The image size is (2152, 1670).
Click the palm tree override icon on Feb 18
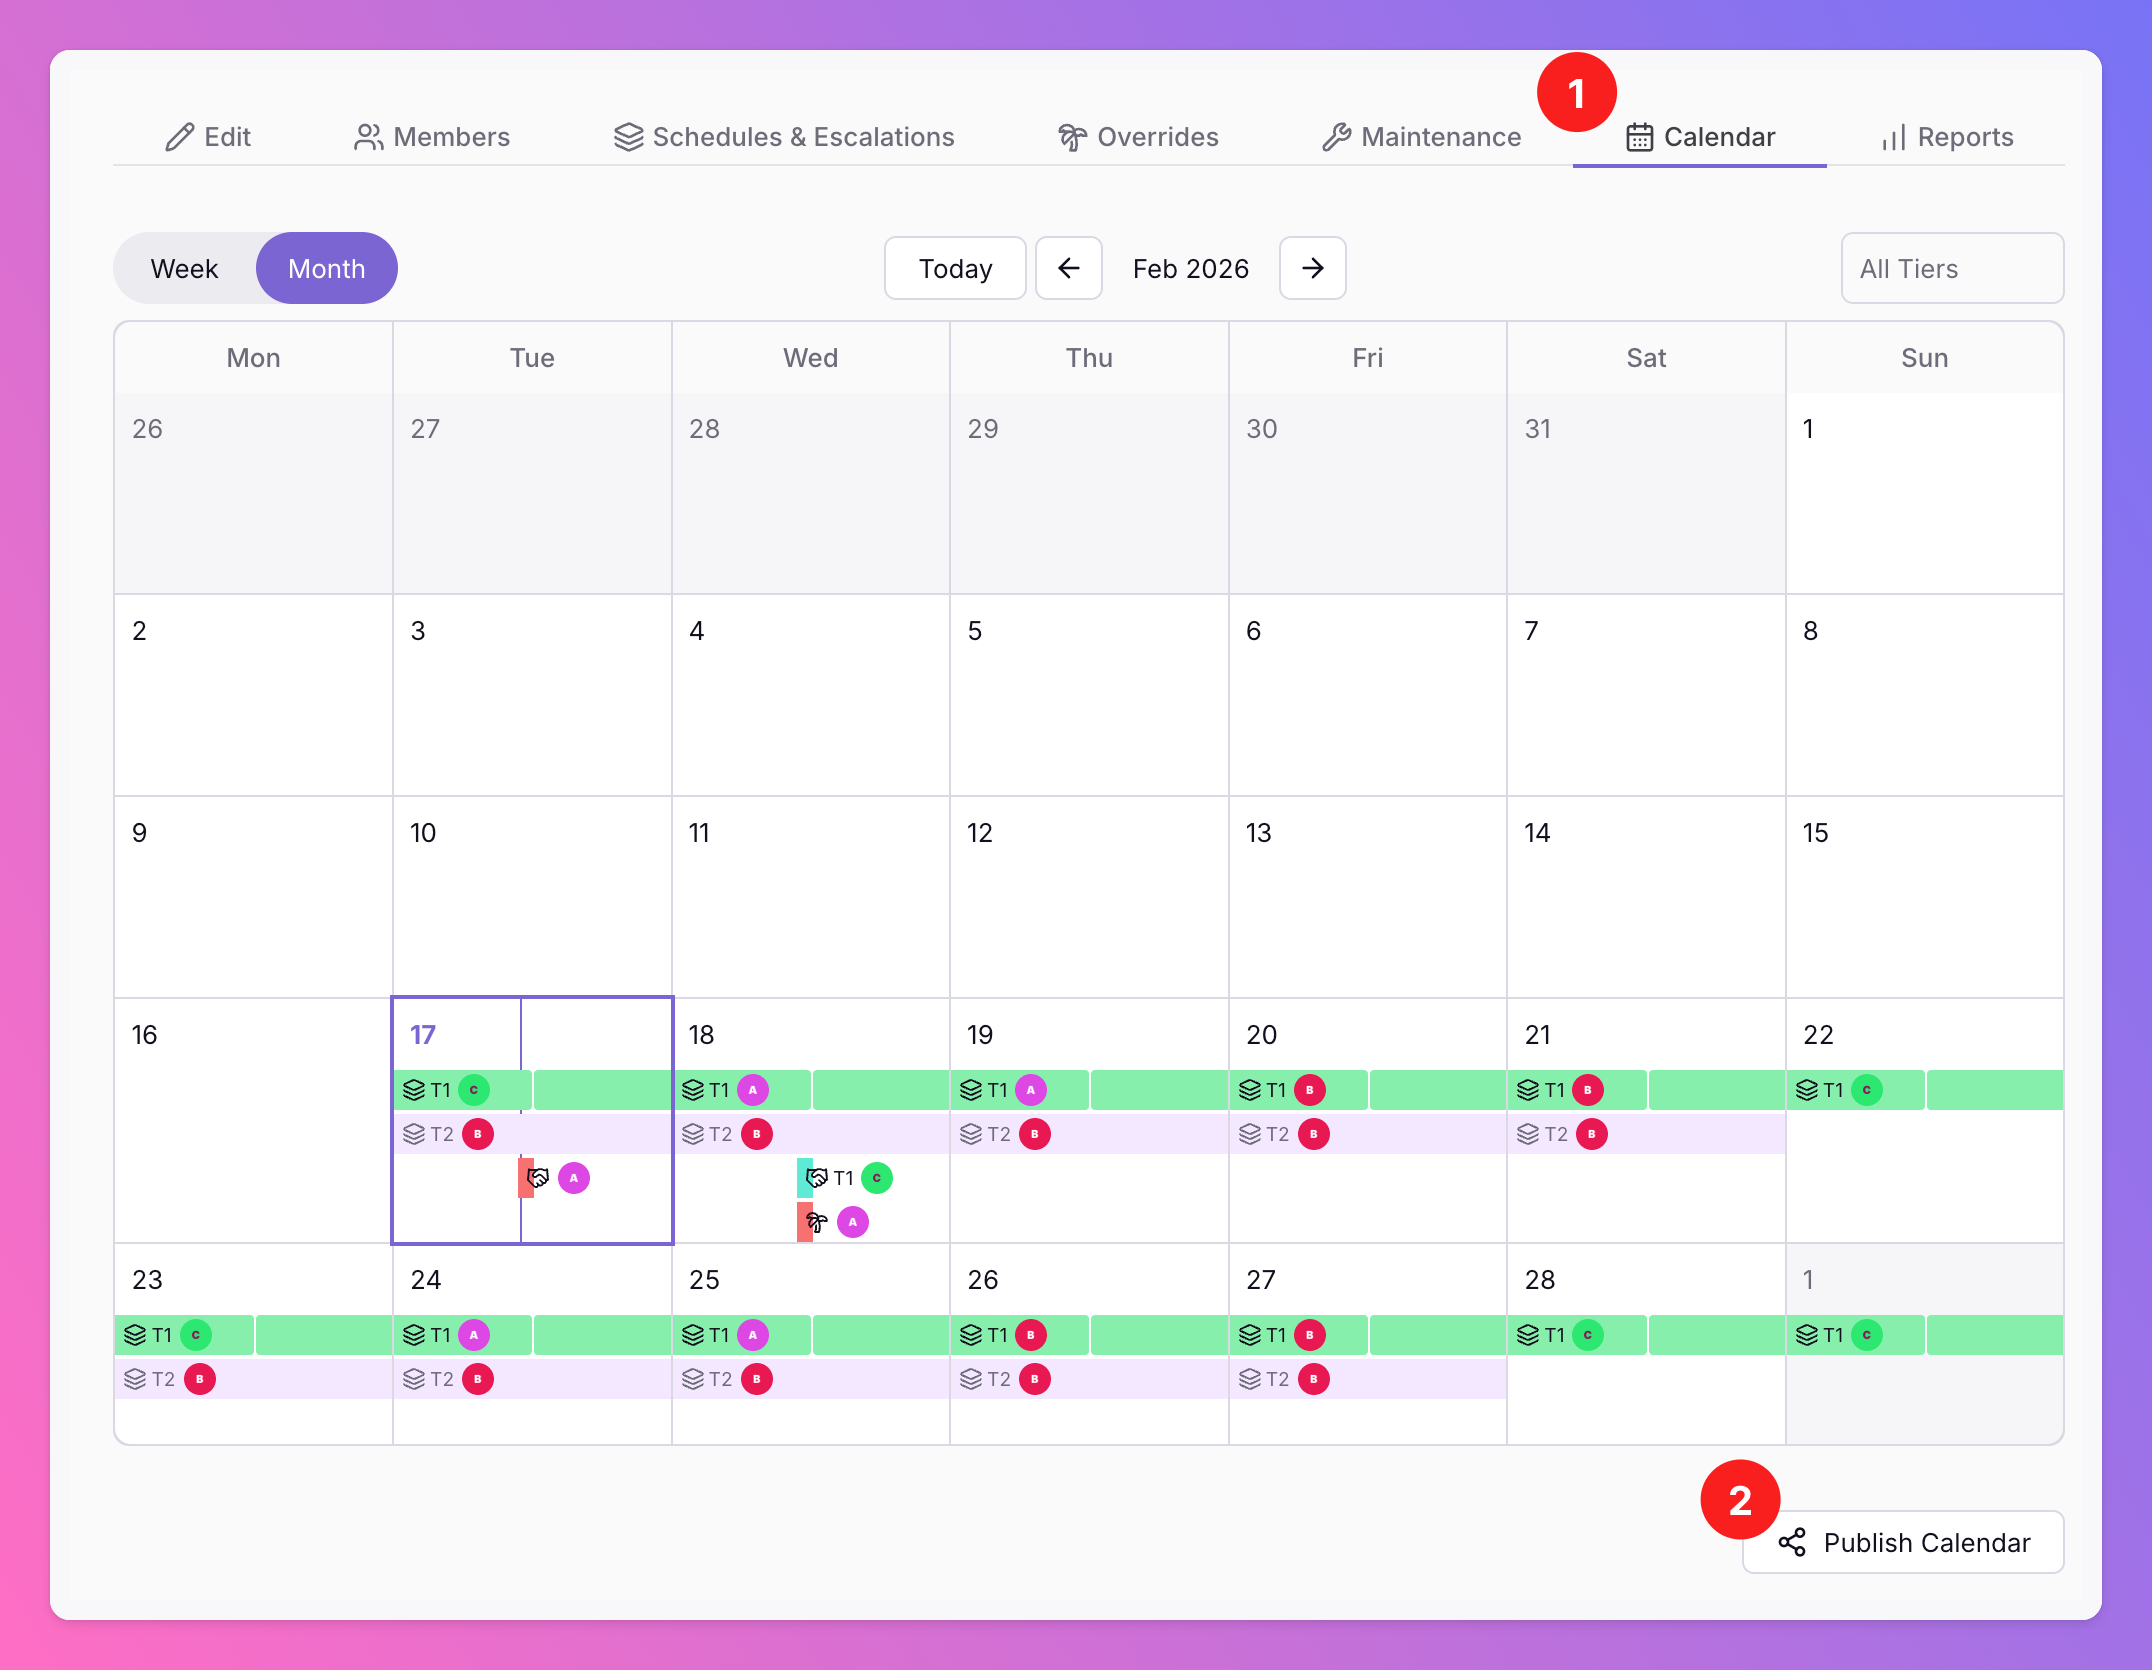817,1222
